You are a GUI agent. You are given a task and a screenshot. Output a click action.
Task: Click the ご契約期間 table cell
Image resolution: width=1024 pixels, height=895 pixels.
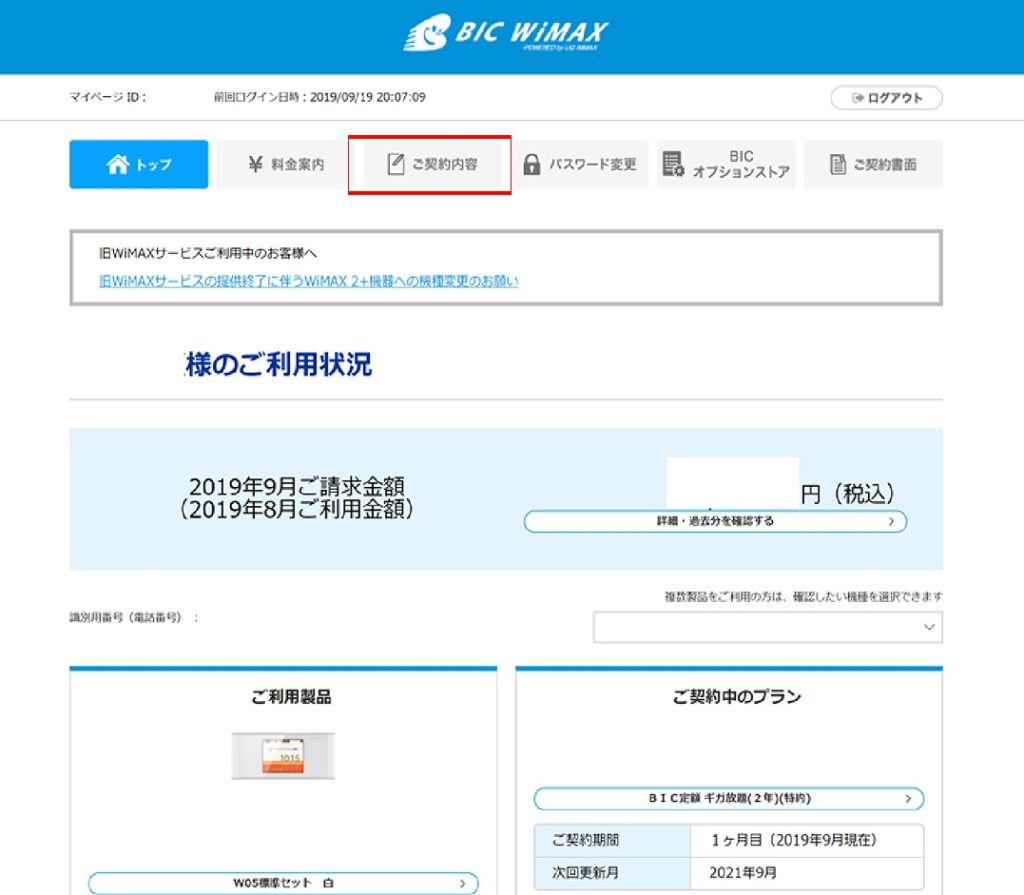click(612, 840)
